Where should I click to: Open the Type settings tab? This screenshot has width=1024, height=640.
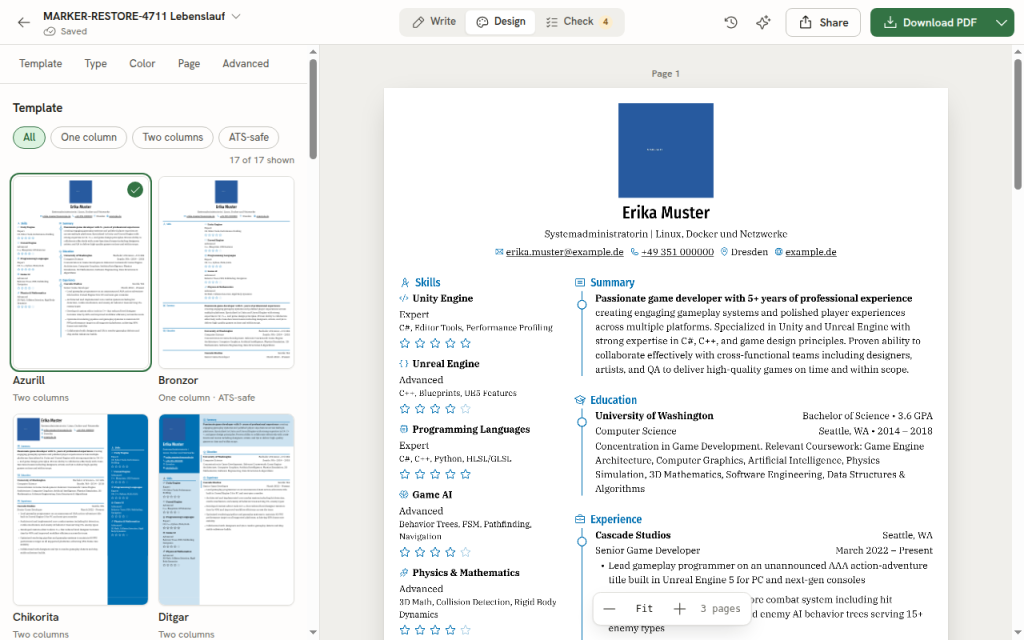click(95, 63)
